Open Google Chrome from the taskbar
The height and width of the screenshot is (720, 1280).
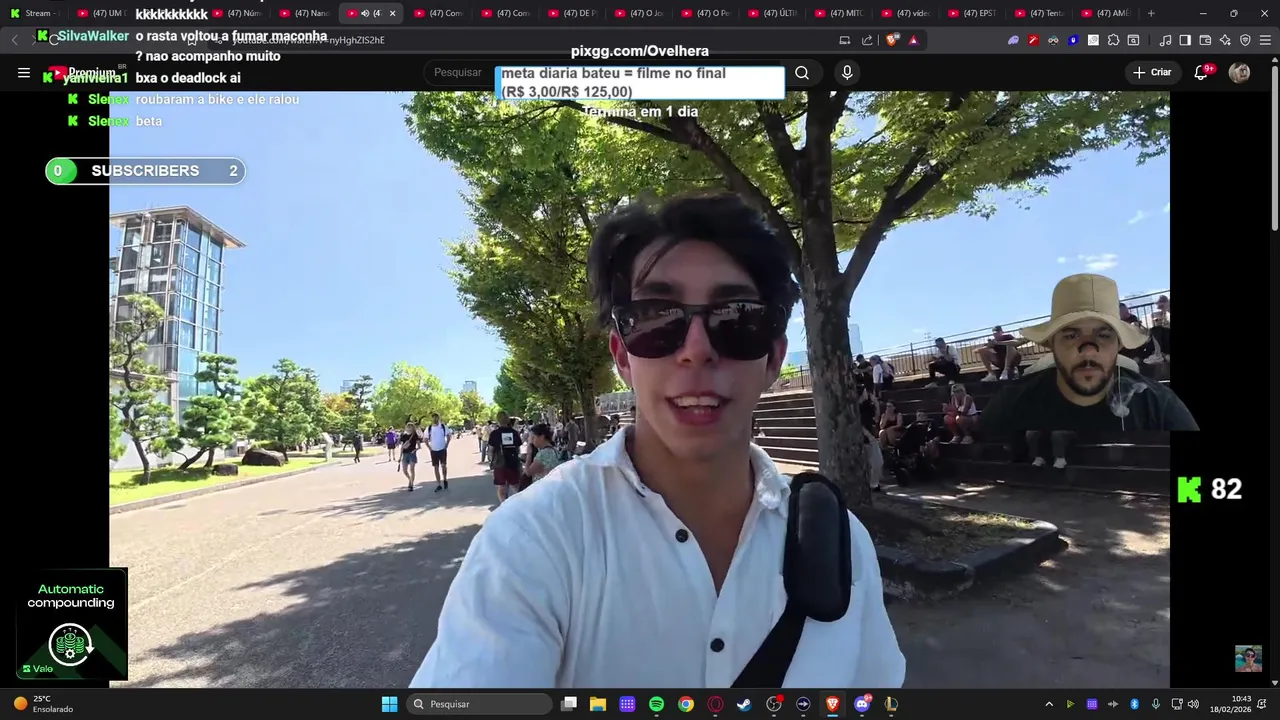point(685,704)
